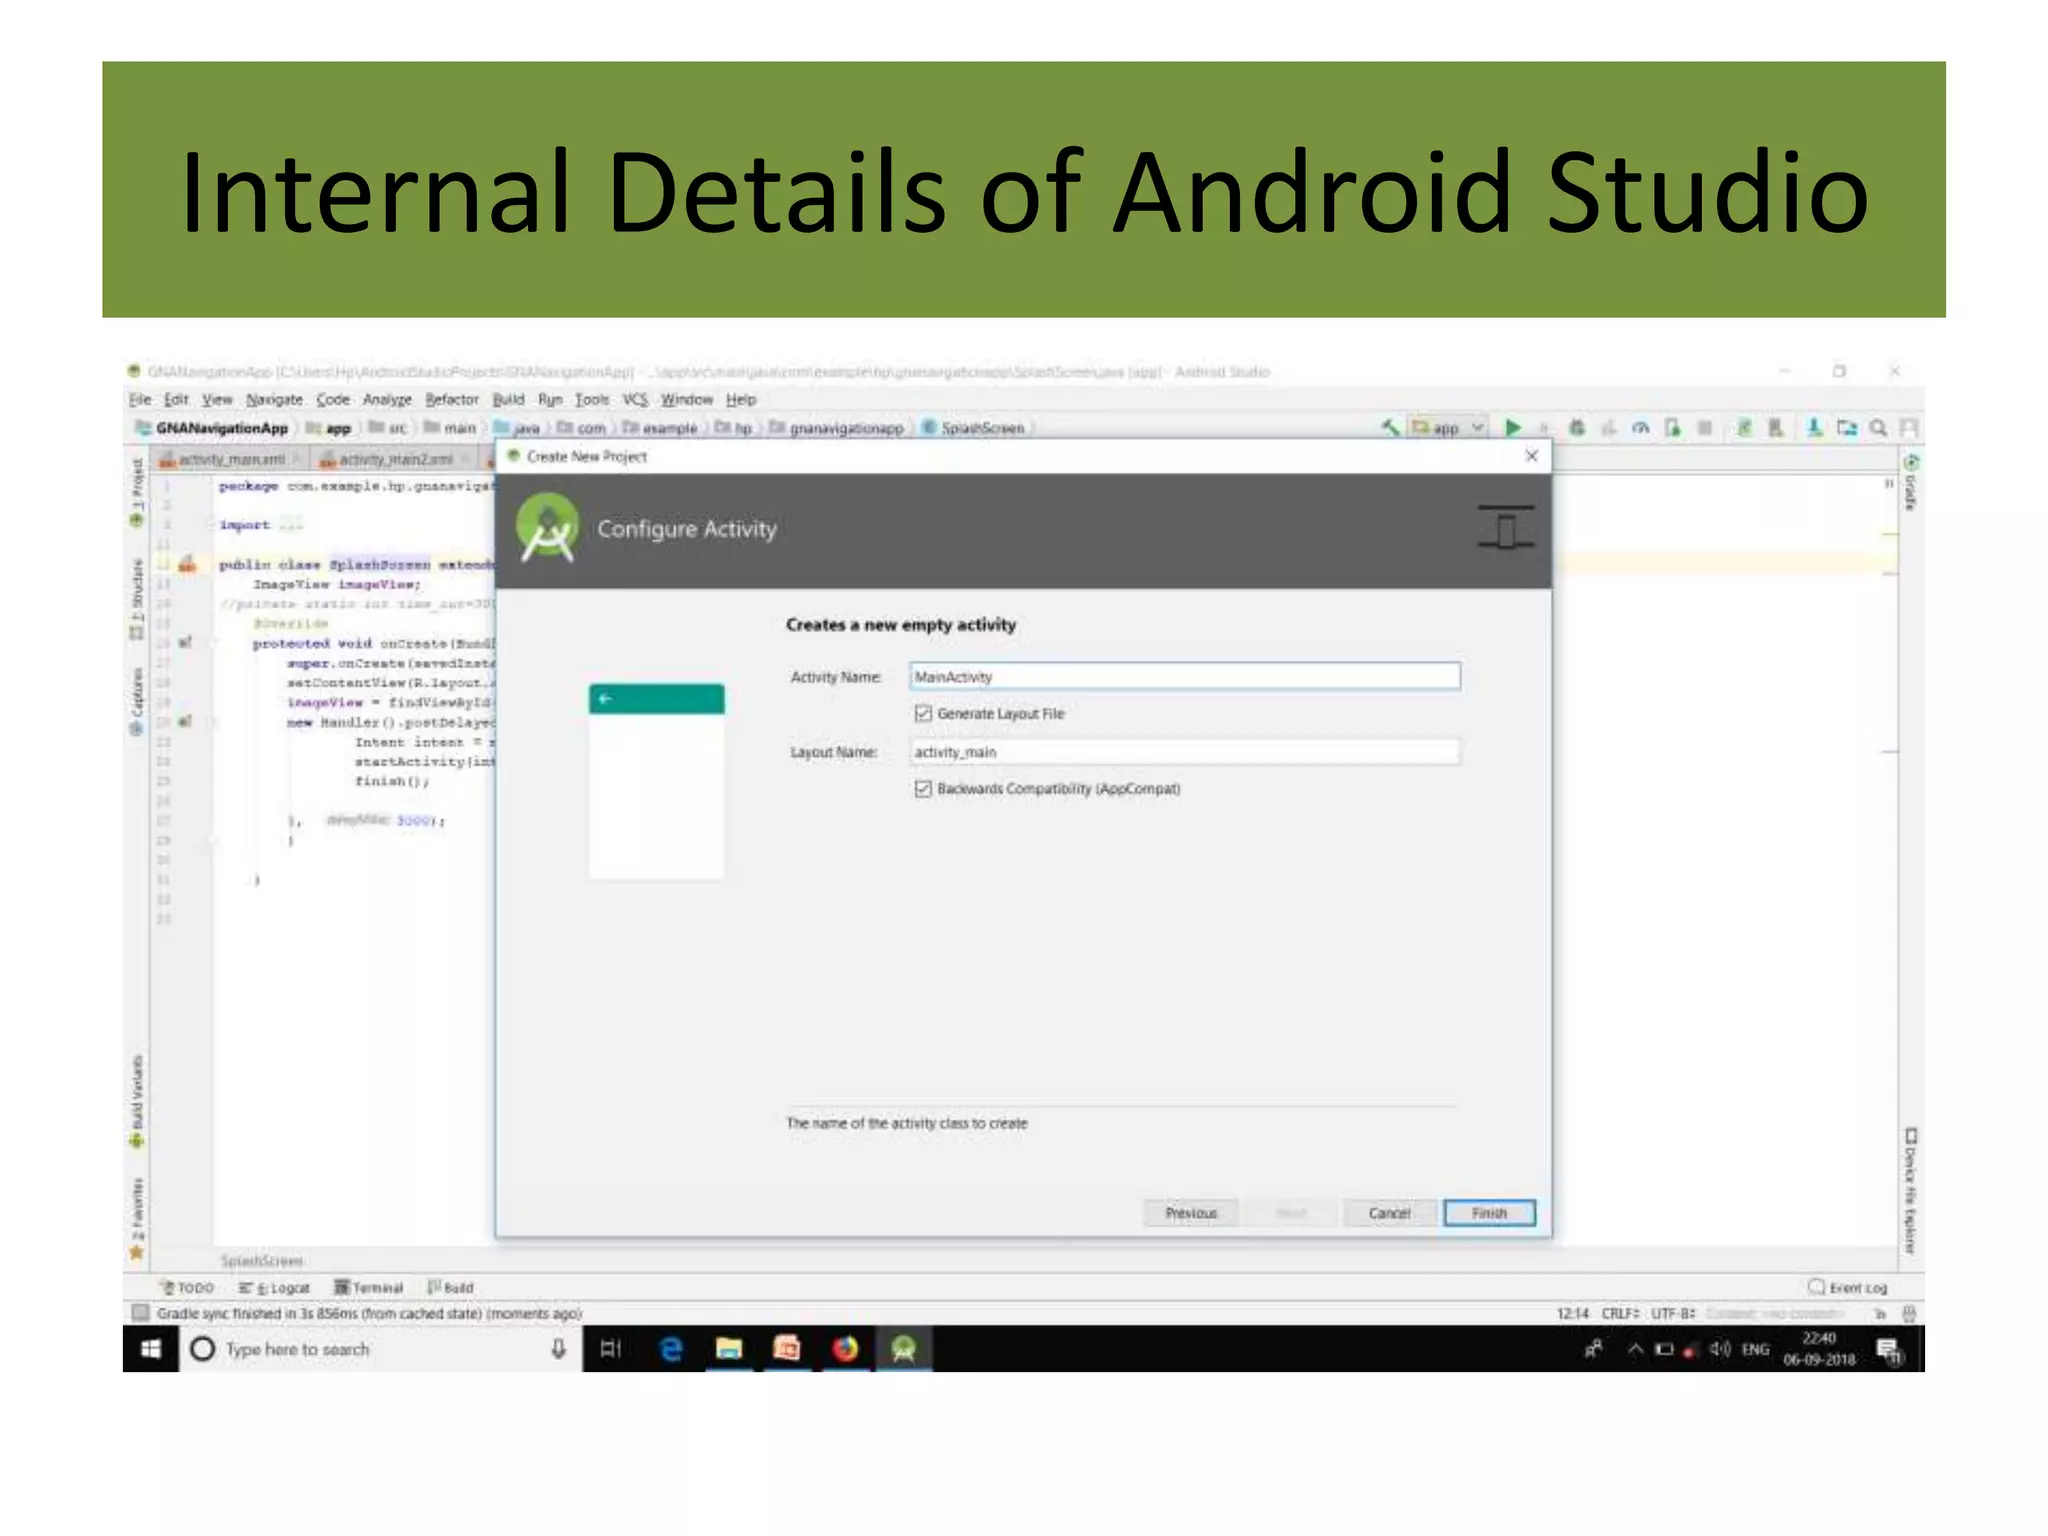Open the Window menu
The width and height of the screenshot is (2048, 1536).
687,399
